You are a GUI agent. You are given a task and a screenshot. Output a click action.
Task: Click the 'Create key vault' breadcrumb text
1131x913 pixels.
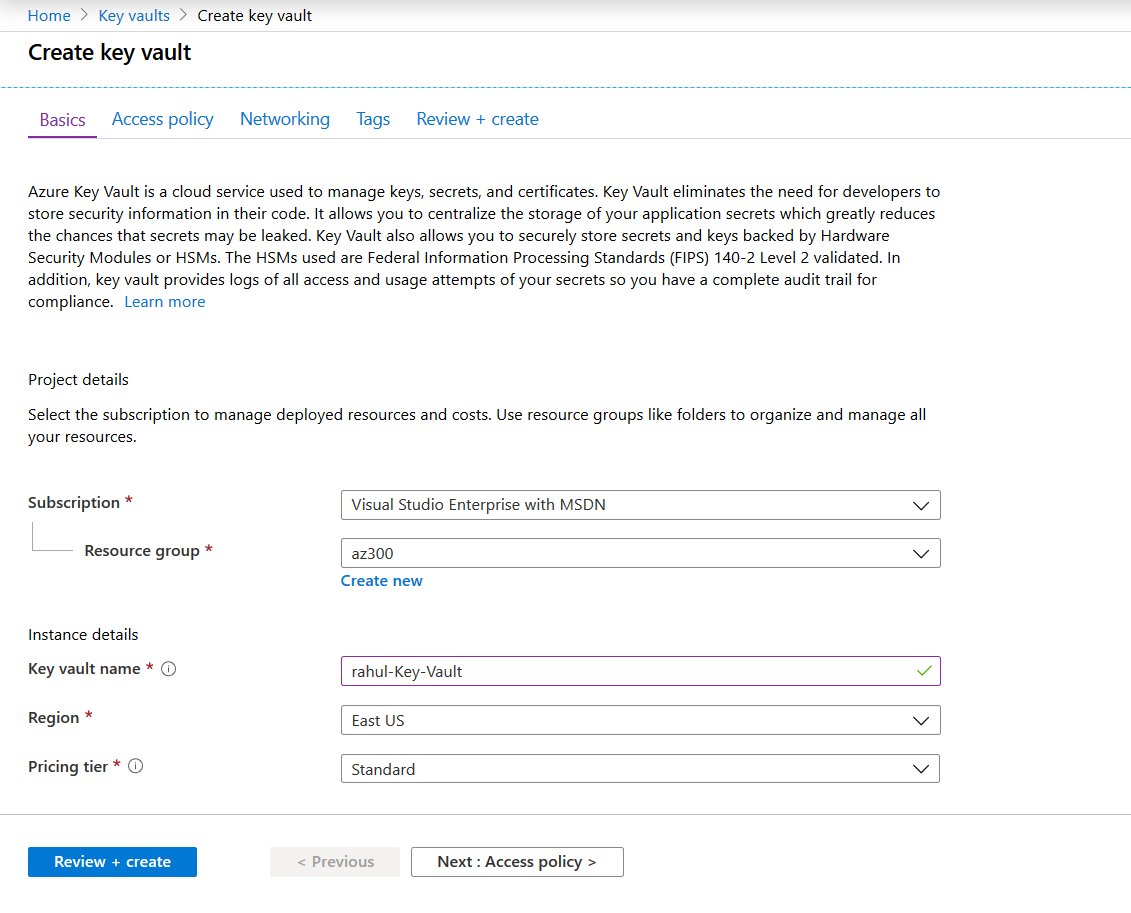tap(255, 16)
